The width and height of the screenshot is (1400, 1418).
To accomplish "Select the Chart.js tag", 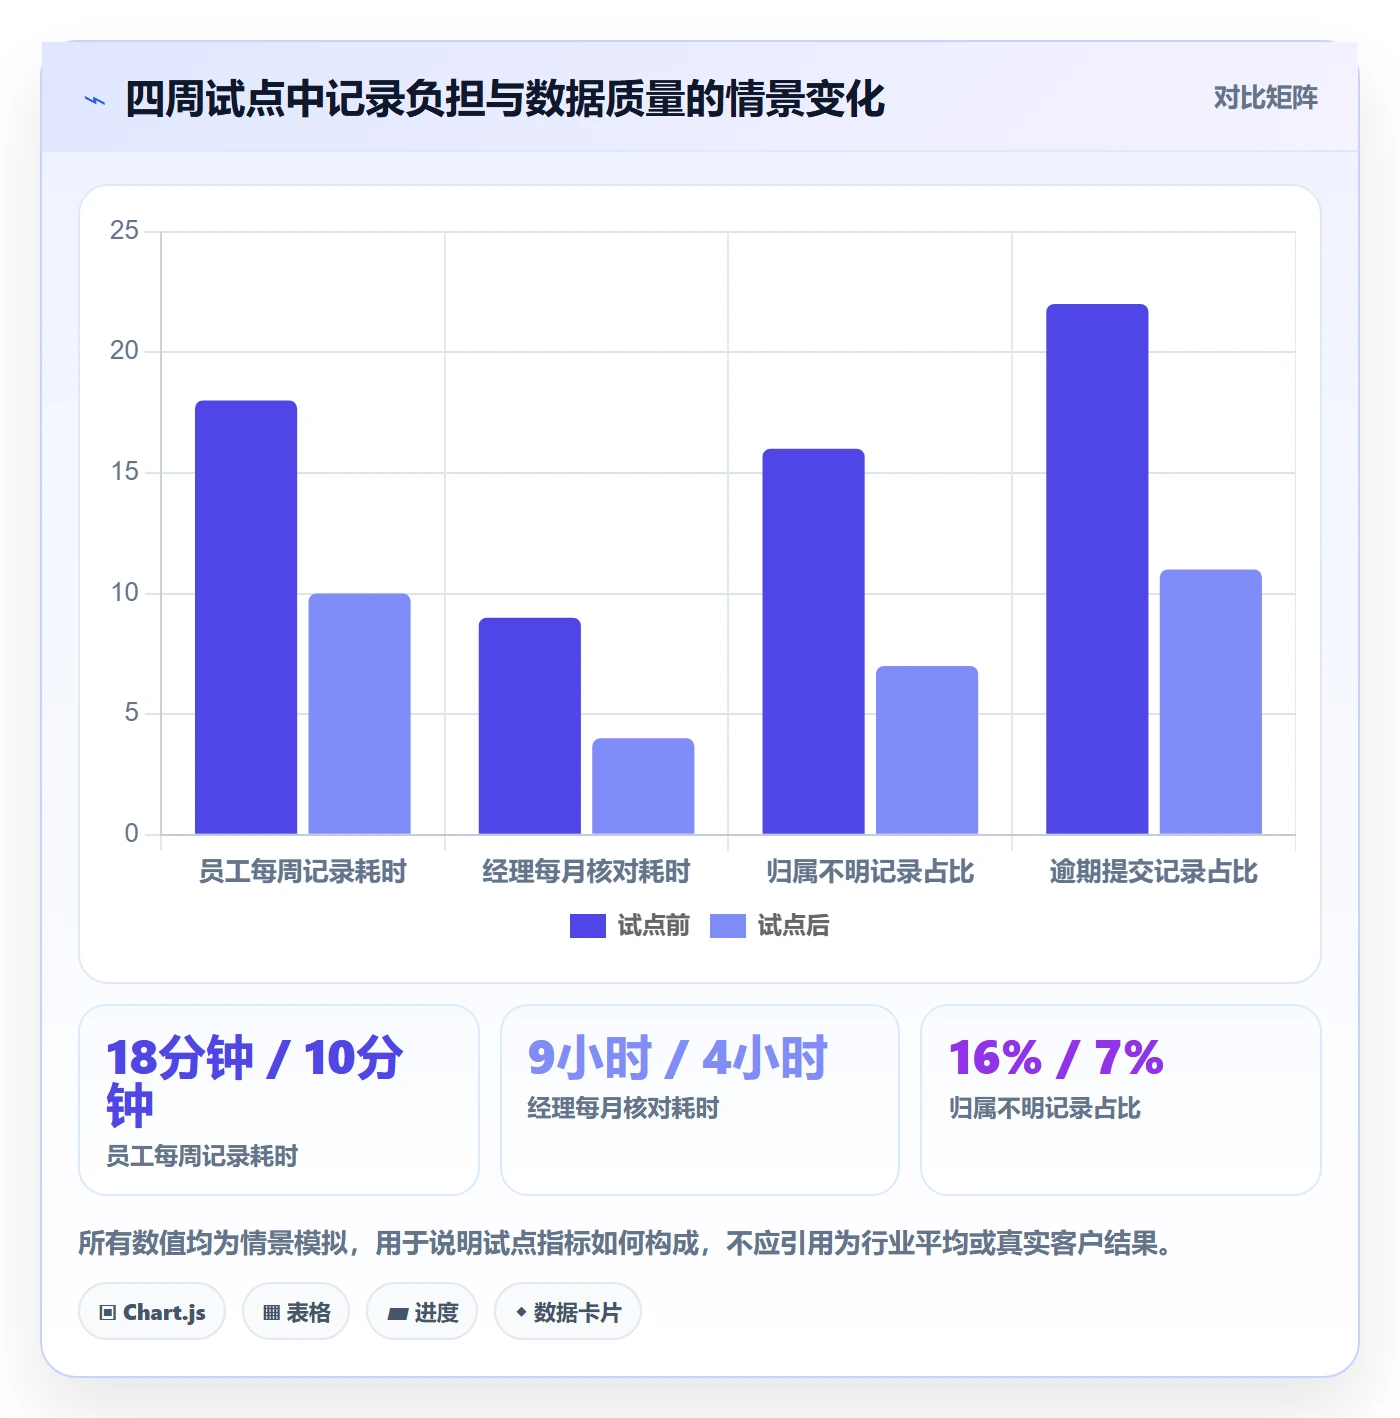I will (x=152, y=1311).
